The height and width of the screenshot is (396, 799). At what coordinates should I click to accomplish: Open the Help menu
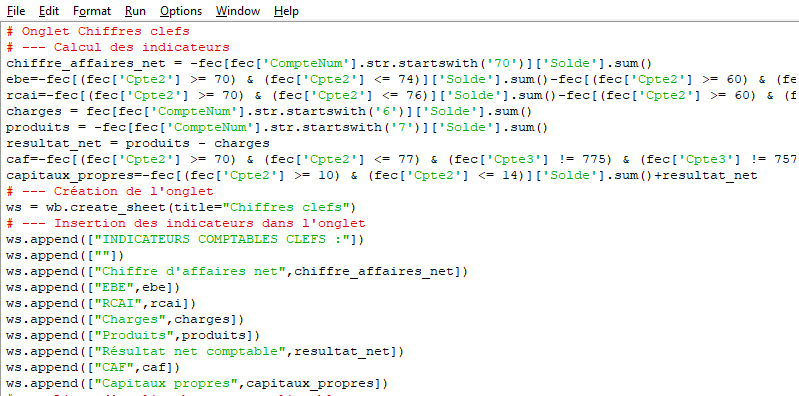286,11
